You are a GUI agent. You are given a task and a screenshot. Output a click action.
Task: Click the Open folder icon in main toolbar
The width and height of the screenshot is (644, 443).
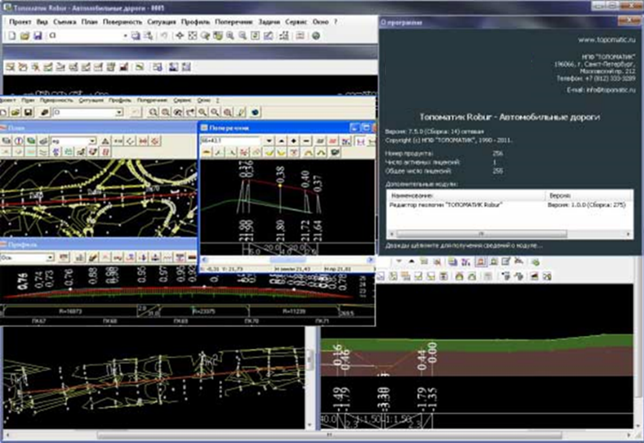click(x=25, y=36)
